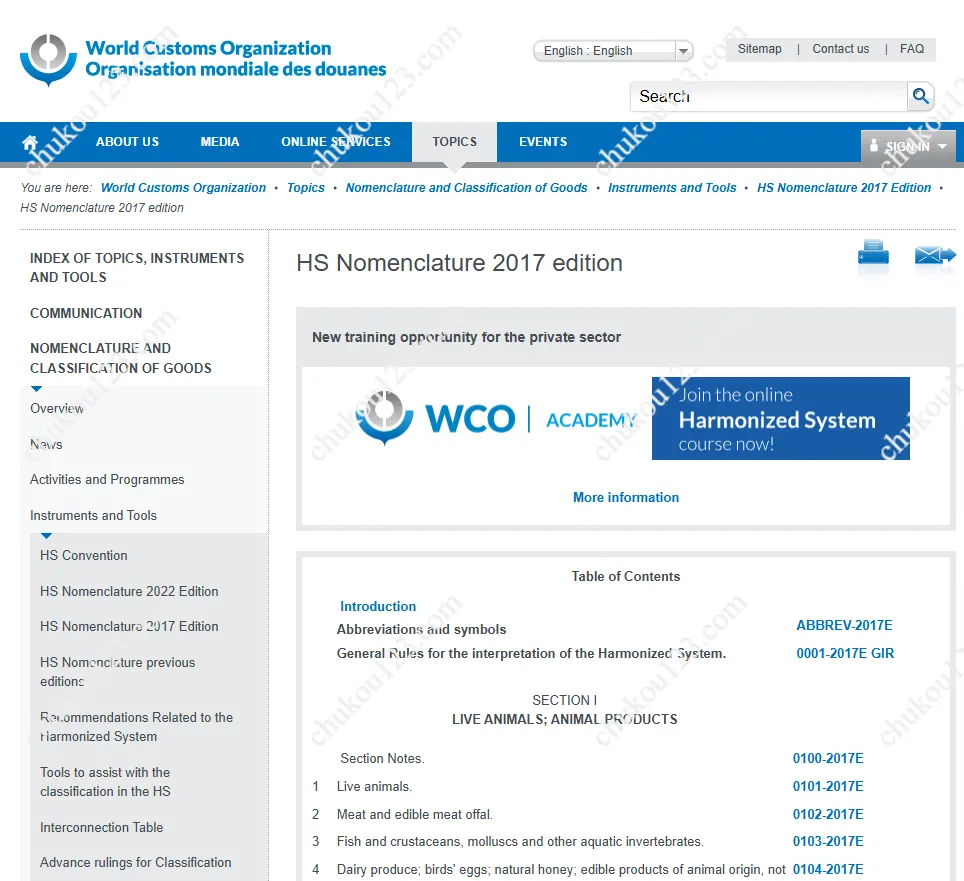Open Interconnection Table in sidebar

click(101, 827)
